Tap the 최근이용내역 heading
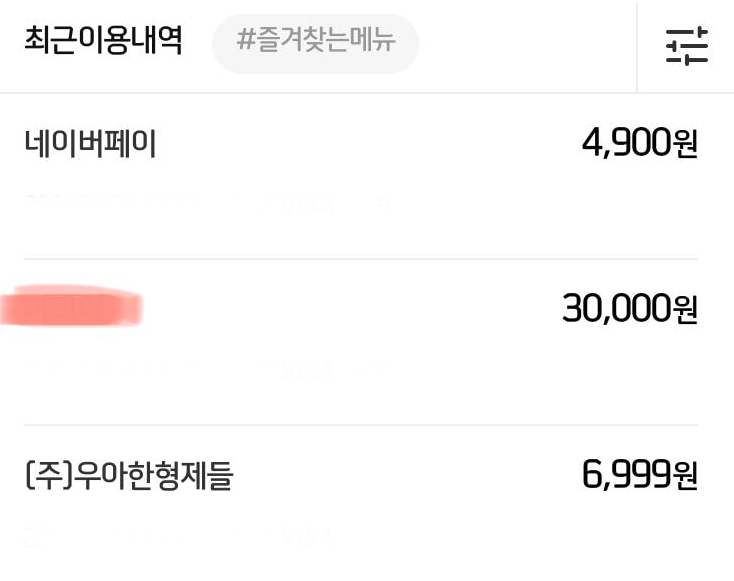 103,40
